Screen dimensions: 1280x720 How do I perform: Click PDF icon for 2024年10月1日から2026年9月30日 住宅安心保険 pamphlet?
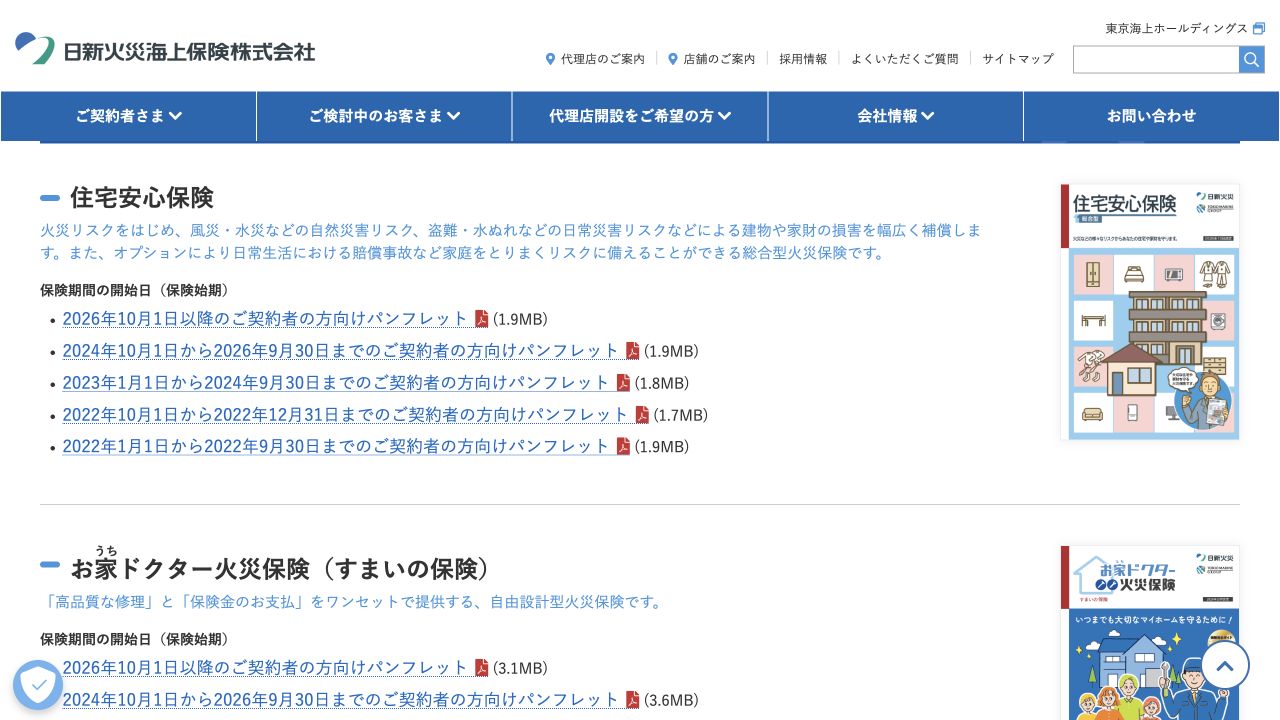pos(633,351)
